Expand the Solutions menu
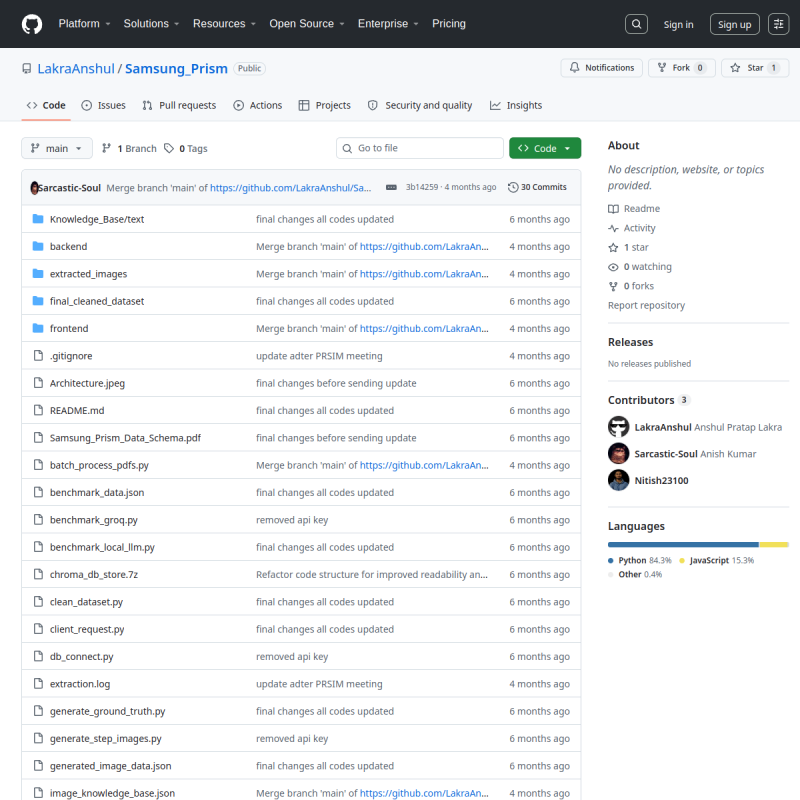 pos(151,24)
